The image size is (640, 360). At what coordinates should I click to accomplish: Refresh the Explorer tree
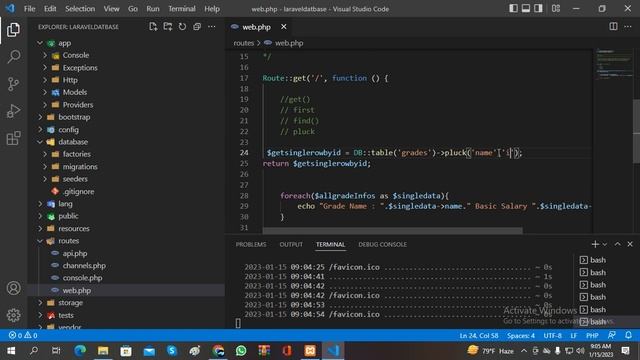pos(182,27)
